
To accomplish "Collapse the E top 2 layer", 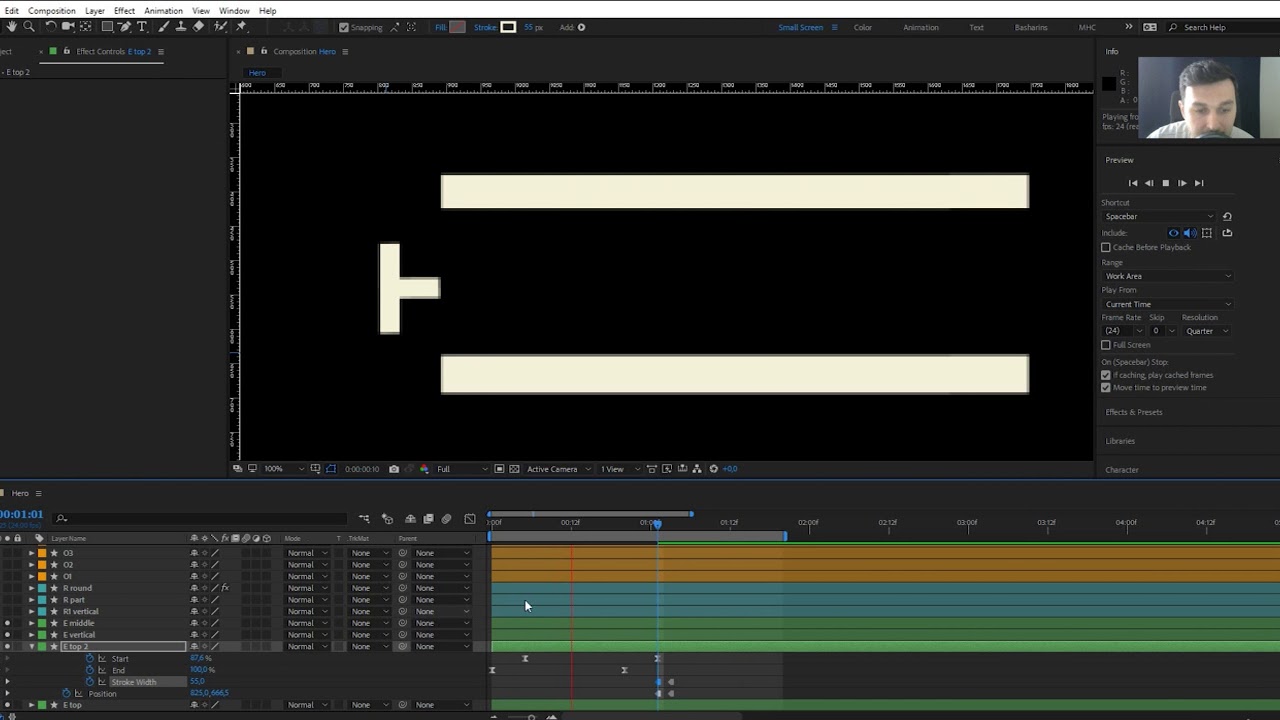I will (x=31, y=647).
